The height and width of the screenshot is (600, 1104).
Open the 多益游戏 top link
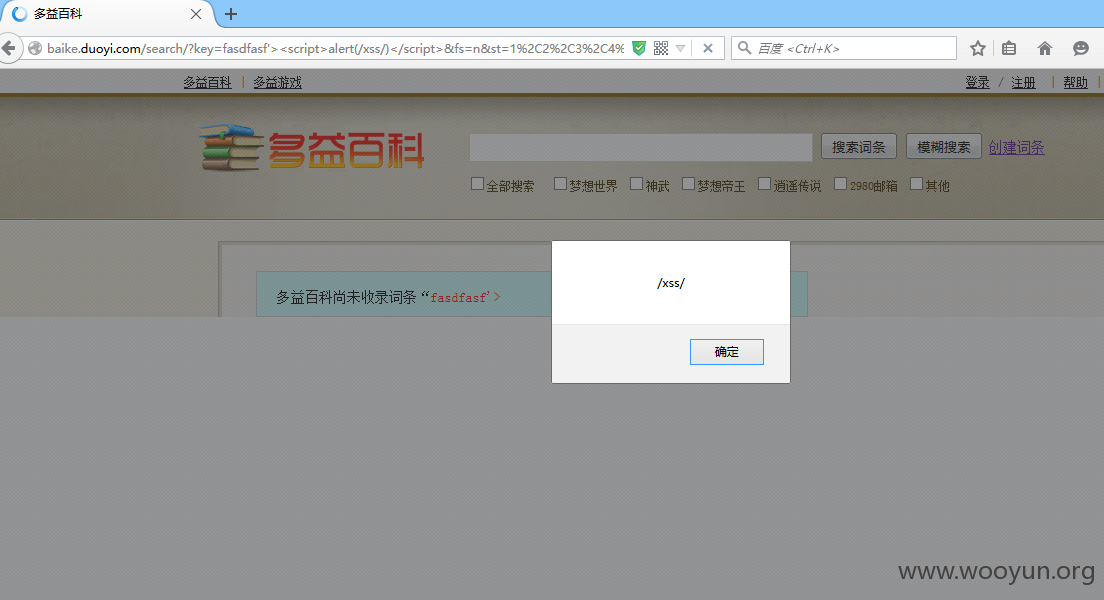[x=277, y=82]
